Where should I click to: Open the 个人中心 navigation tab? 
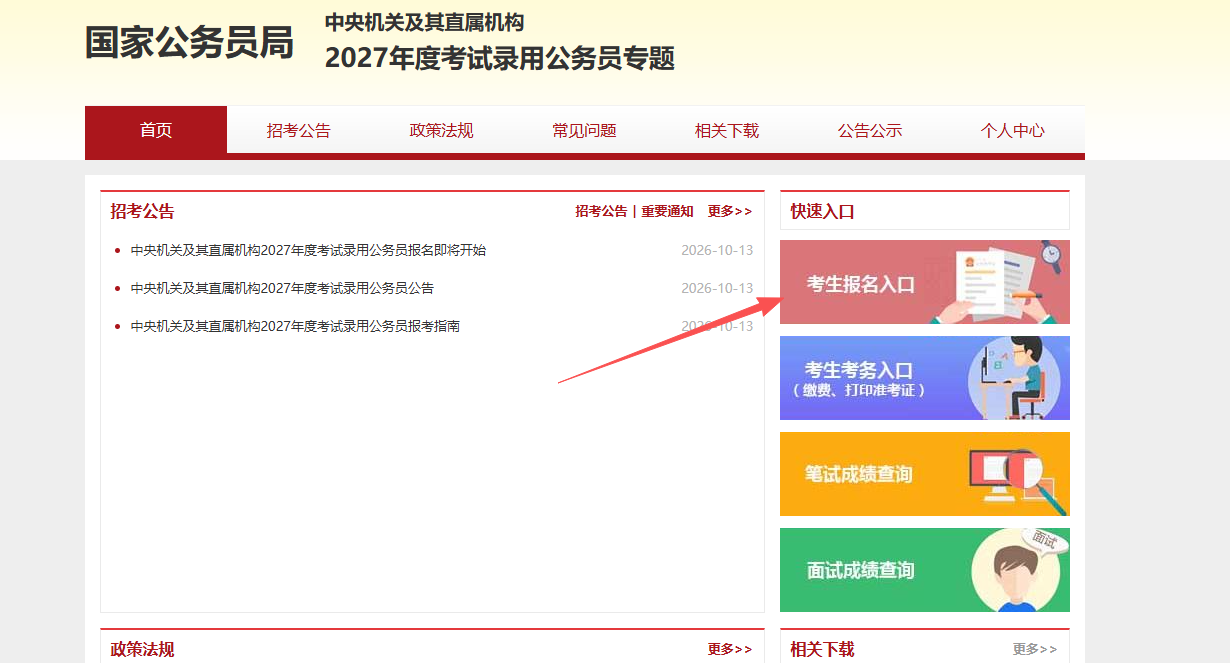[1013, 130]
